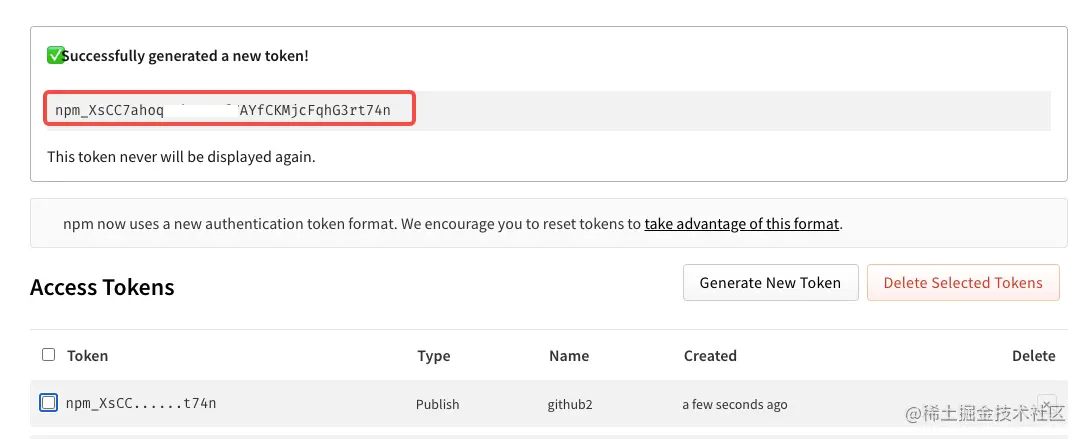Click the Name column header
Image resolution: width=1081 pixels, height=439 pixels.
tap(568, 356)
